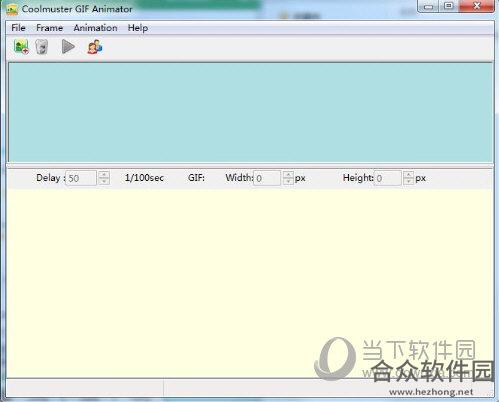Image resolution: width=499 pixels, height=402 pixels.
Task: Click the users support toolbar icon
Action: coord(95,47)
